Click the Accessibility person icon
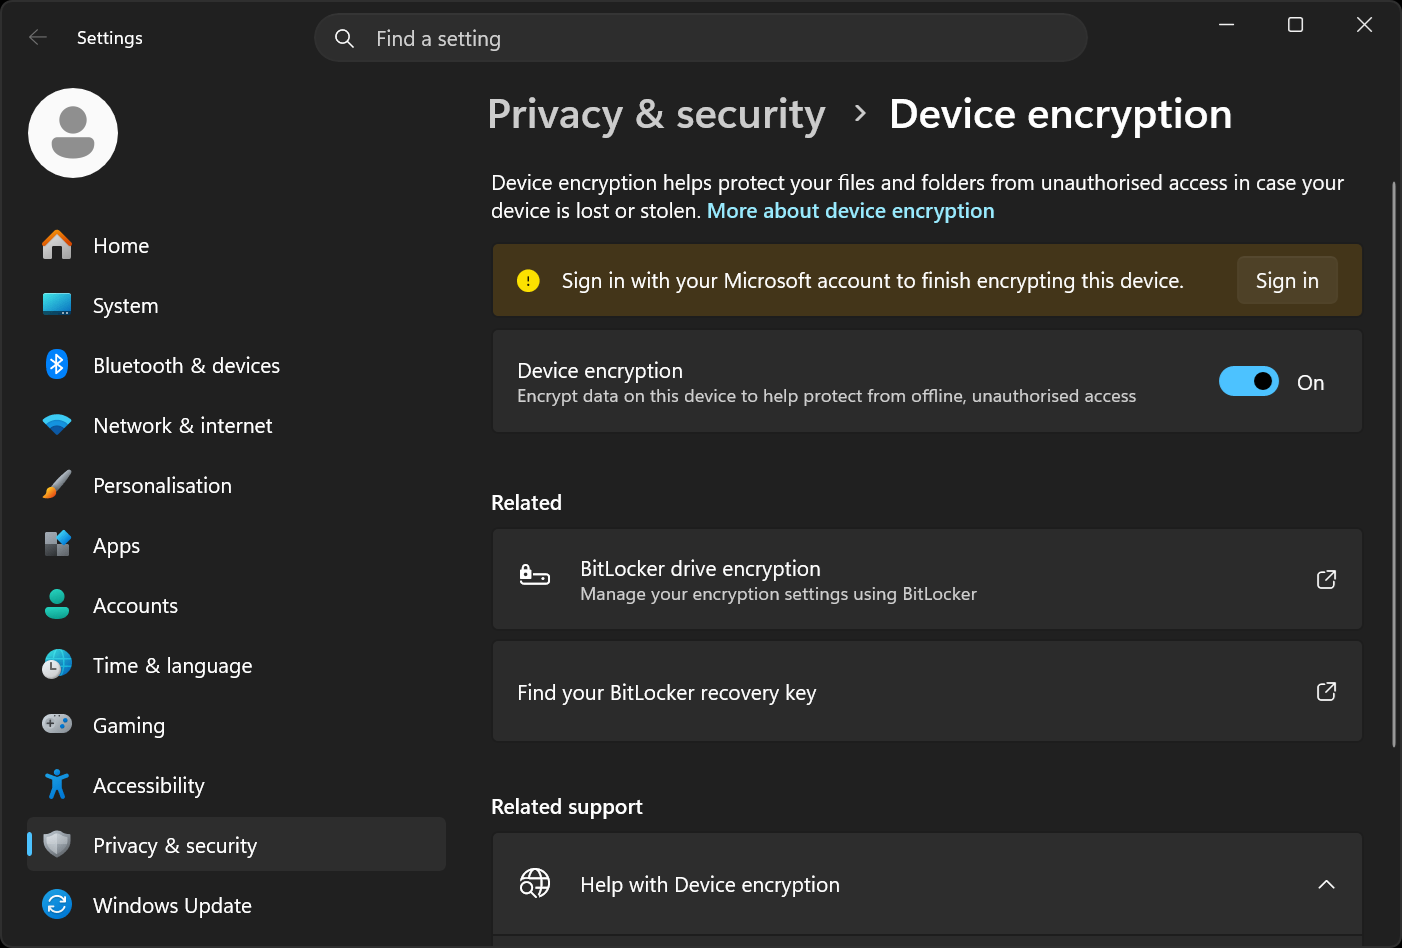The height and width of the screenshot is (948, 1402). [57, 784]
